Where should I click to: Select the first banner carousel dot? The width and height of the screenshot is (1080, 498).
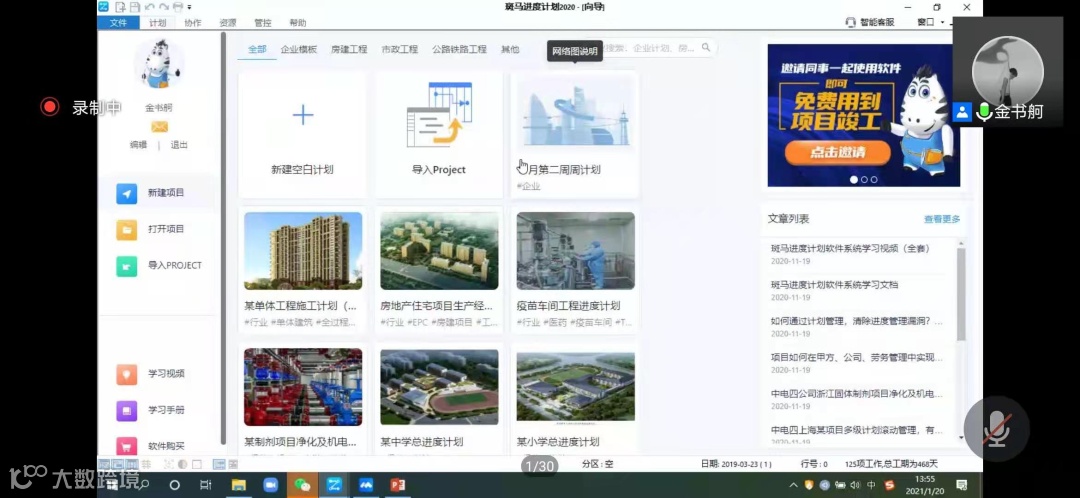[x=854, y=180]
